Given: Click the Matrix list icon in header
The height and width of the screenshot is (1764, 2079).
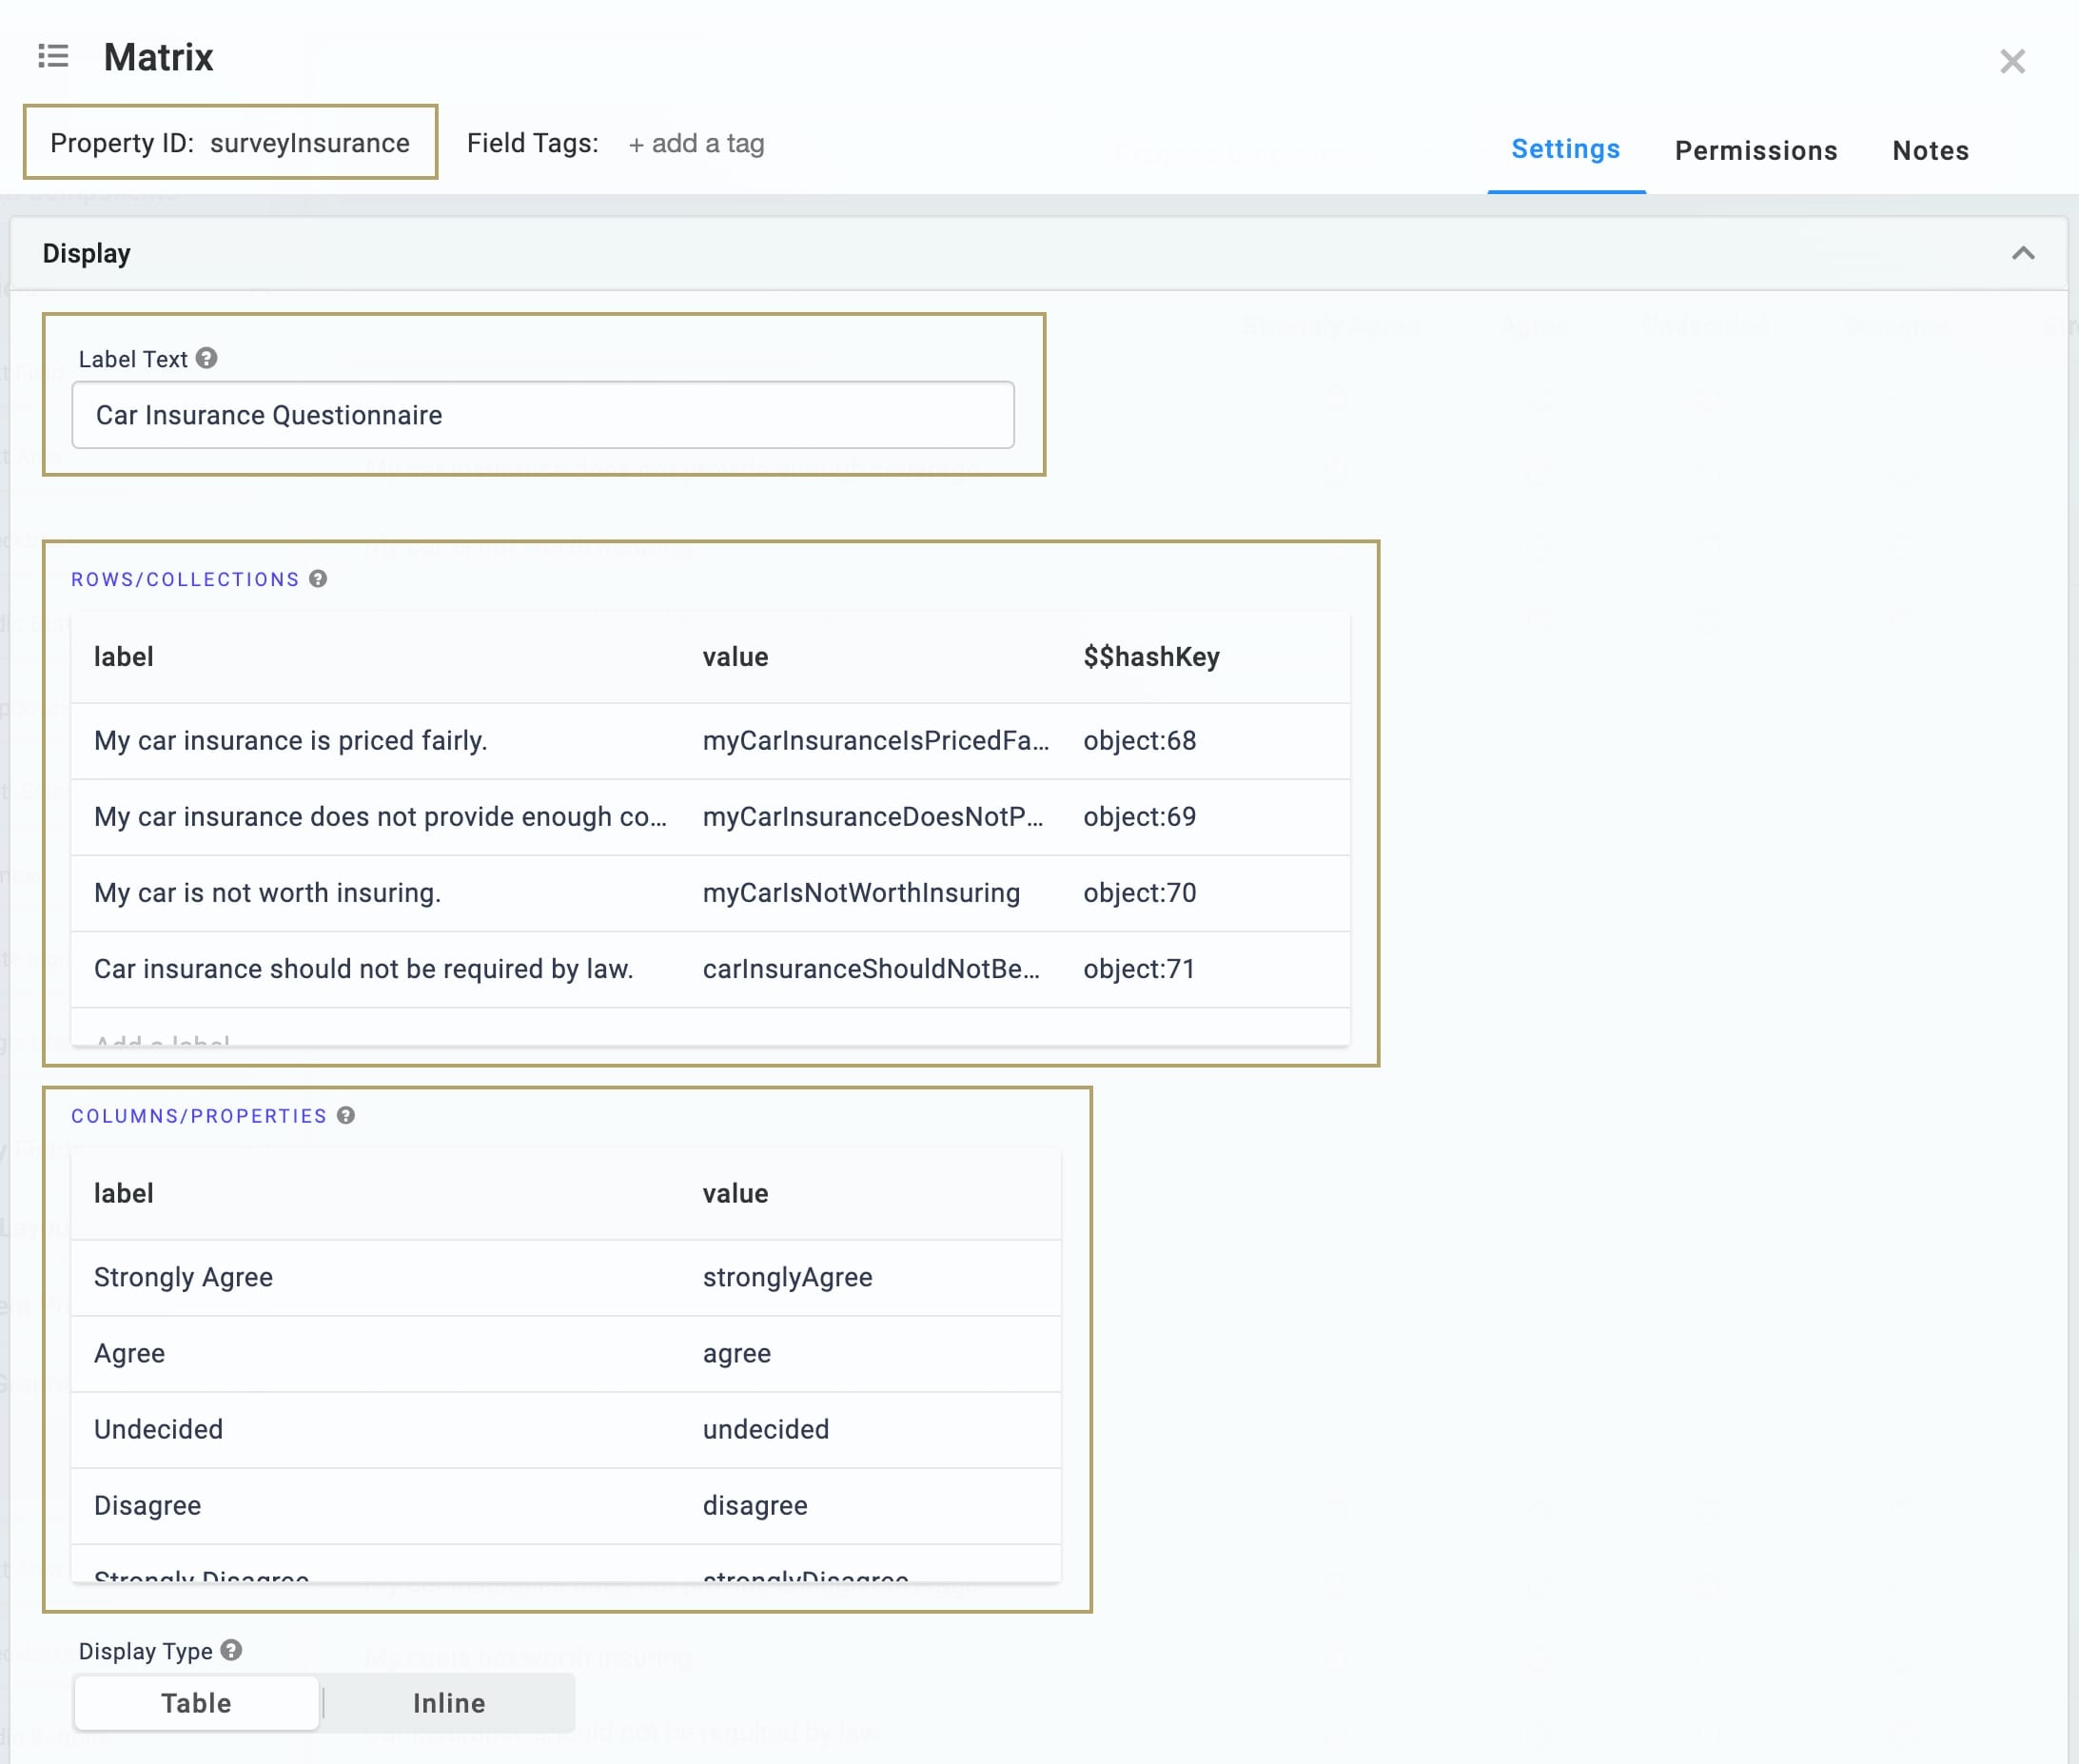Looking at the screenshot, I should click(x=53, y=56).
